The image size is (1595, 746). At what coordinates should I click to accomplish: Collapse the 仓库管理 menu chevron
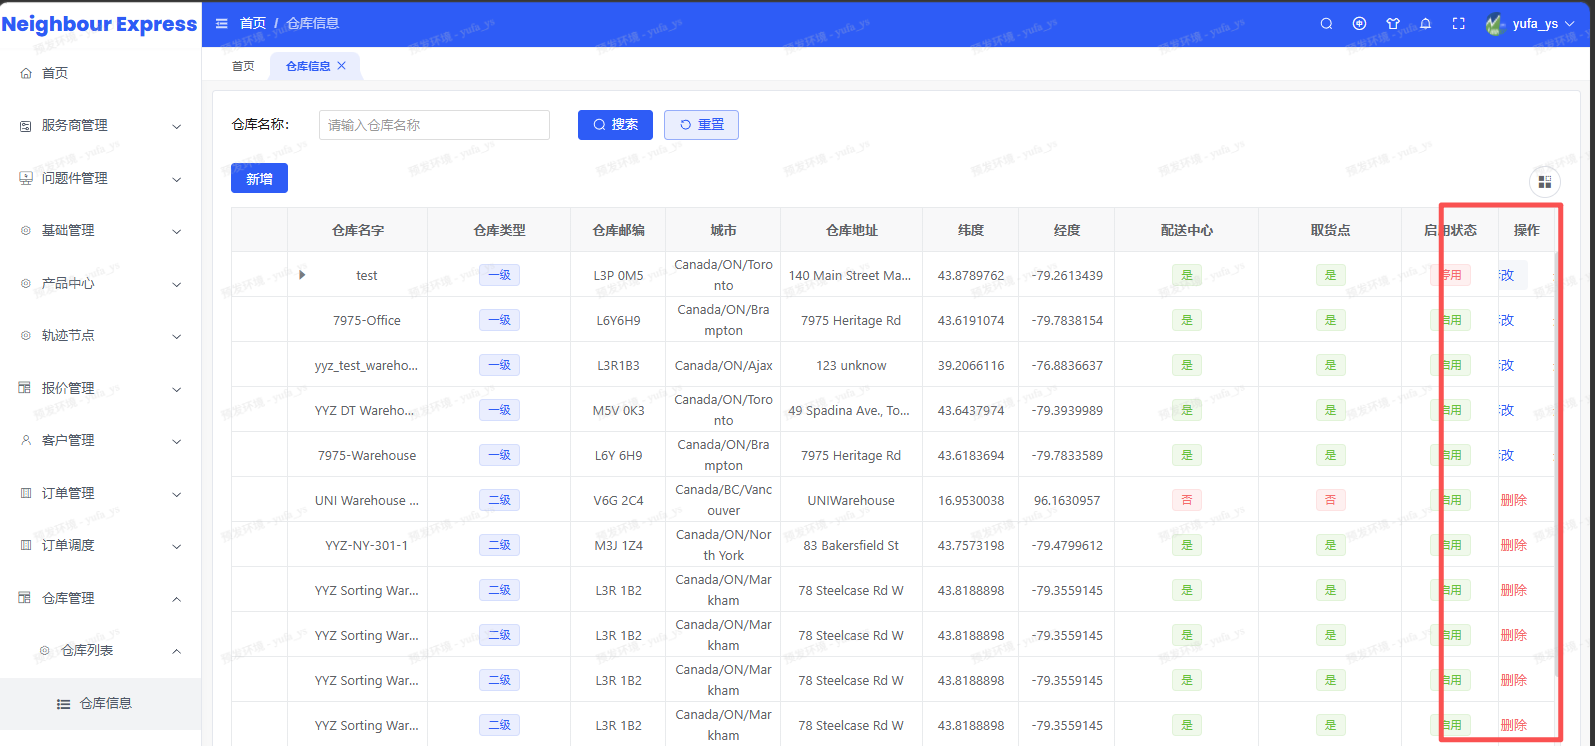point(177,599)
